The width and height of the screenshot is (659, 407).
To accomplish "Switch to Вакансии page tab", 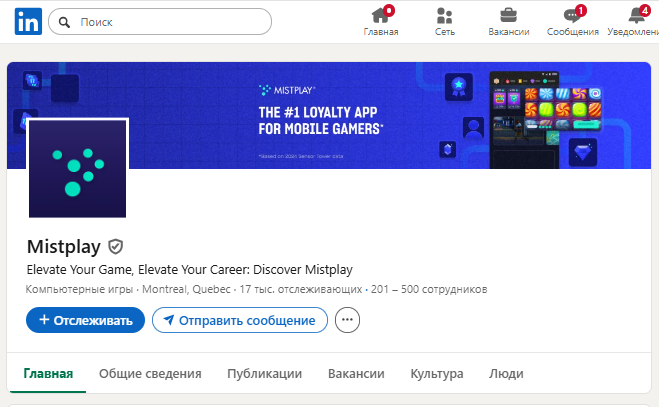I will click(x=356, y=373).
